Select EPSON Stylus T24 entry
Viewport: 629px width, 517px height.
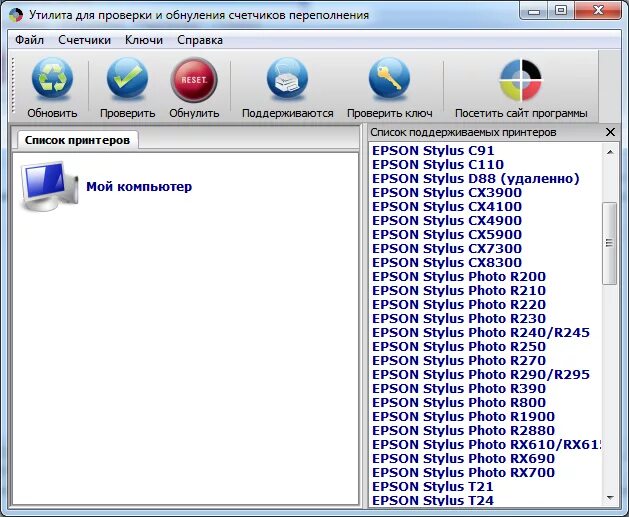point(433,500)
